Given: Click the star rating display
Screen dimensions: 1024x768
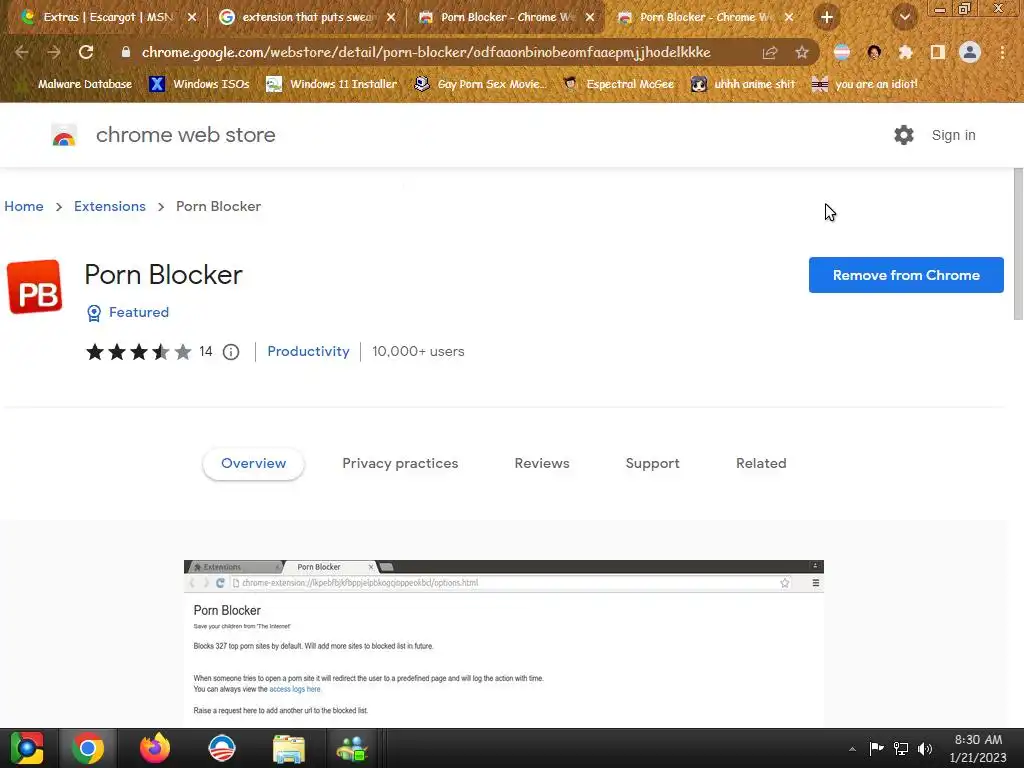Looking at the screenshot, I should [138, 352].
